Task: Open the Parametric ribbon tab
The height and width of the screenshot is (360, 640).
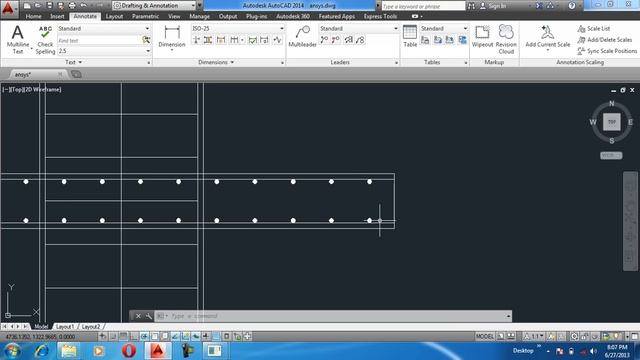Action: (145, 16)
